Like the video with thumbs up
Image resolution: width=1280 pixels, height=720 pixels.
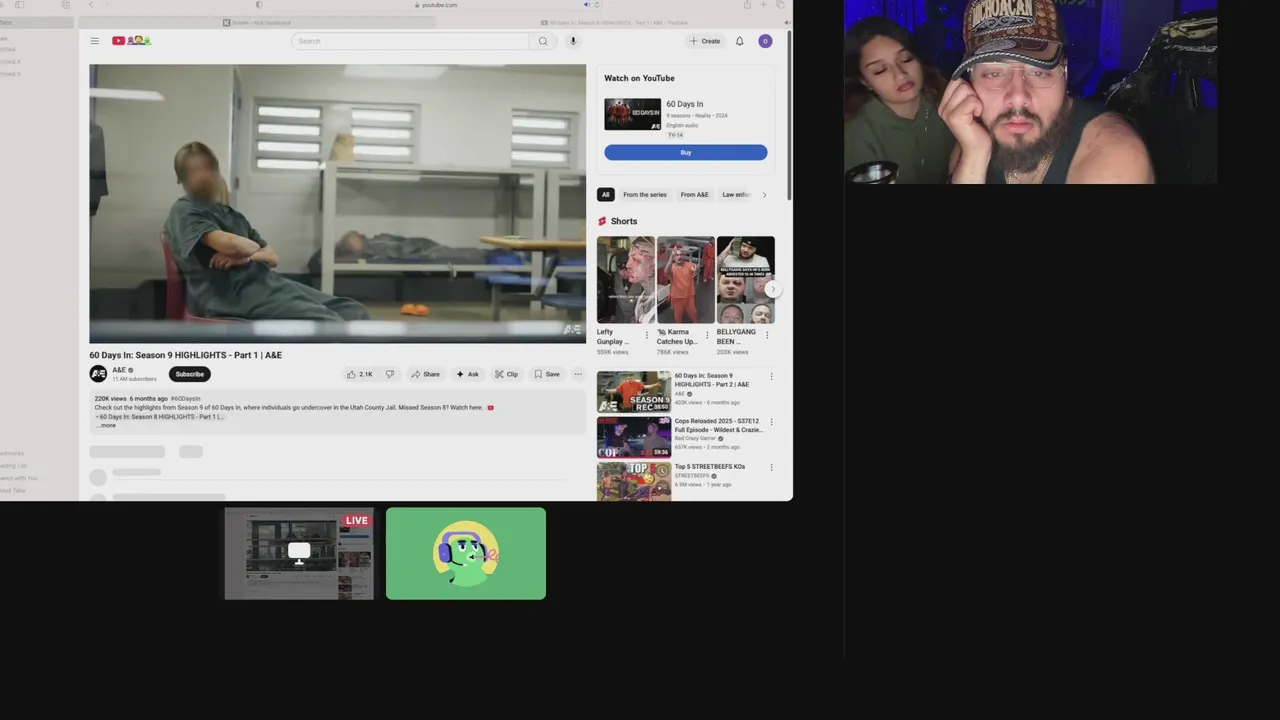[x=359, y=374]
